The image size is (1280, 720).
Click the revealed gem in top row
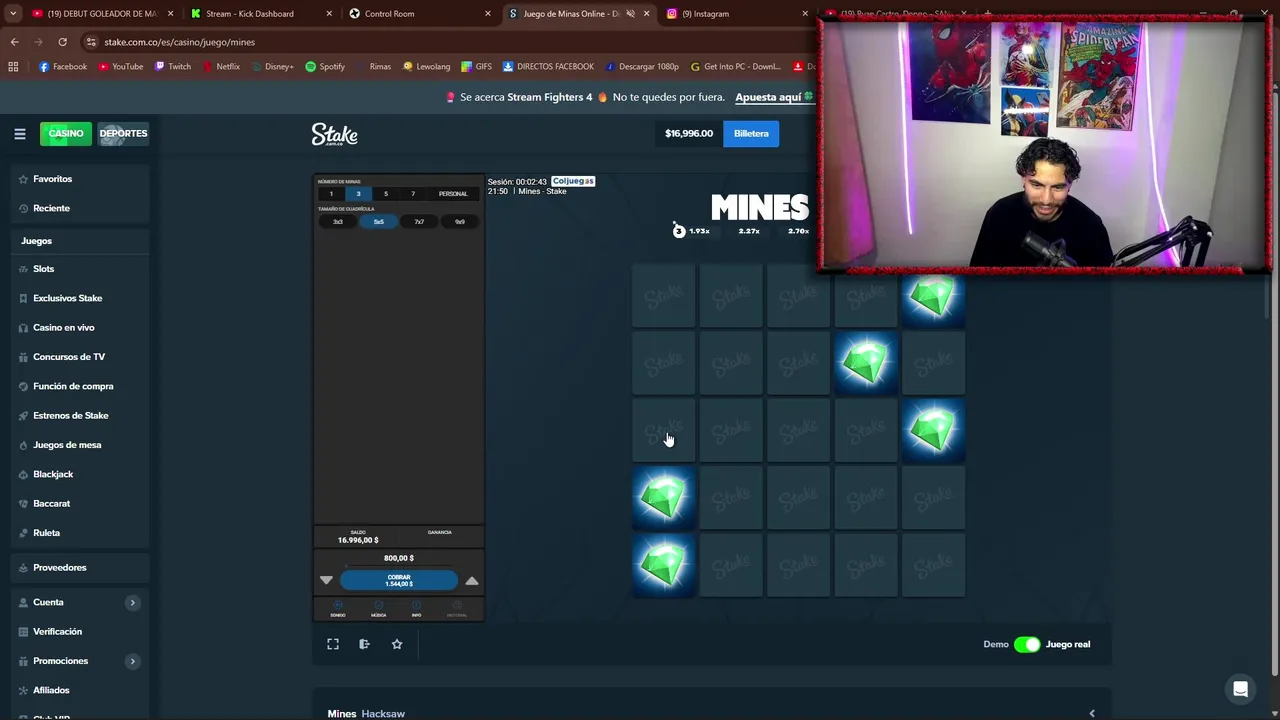933,296
